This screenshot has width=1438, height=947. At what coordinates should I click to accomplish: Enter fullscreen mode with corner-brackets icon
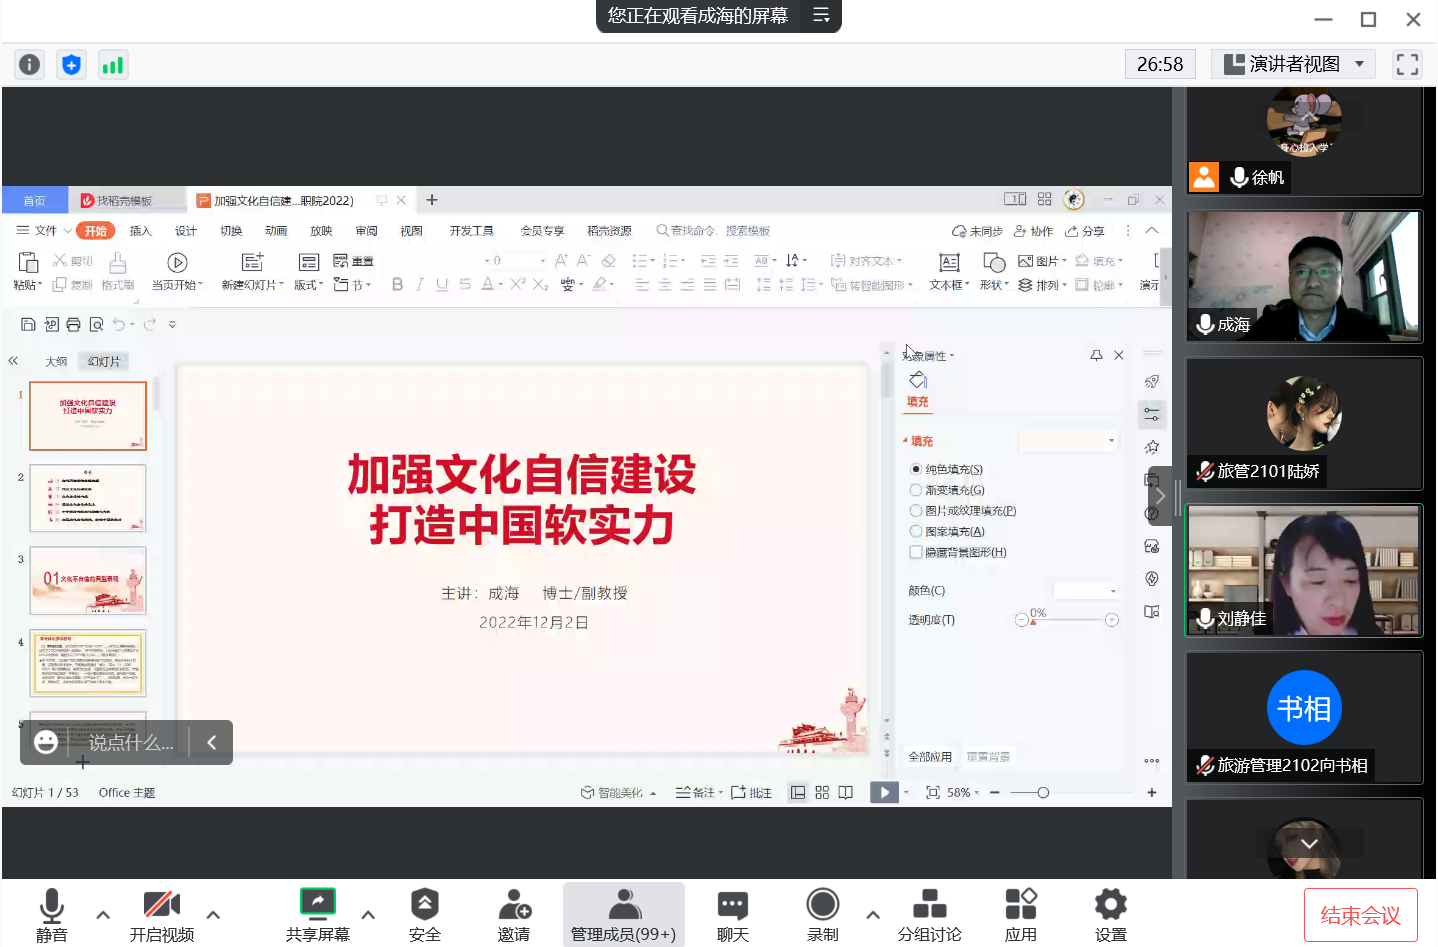point(1407,64)
